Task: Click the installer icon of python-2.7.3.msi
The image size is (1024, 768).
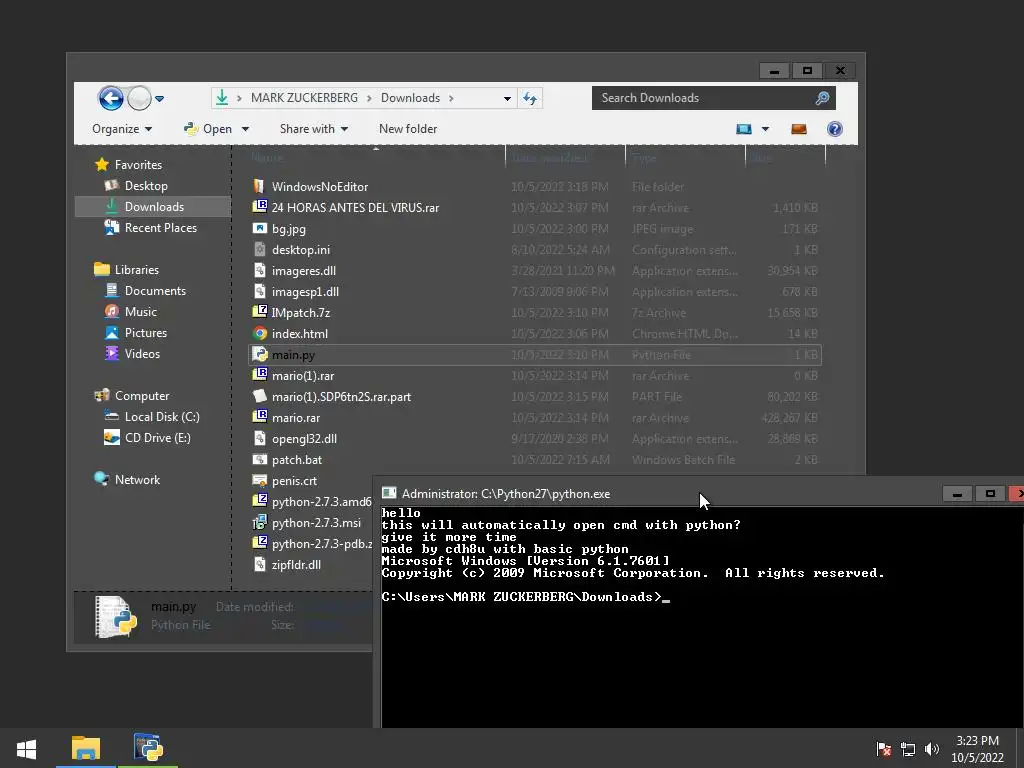Action: tap(260, 522)
